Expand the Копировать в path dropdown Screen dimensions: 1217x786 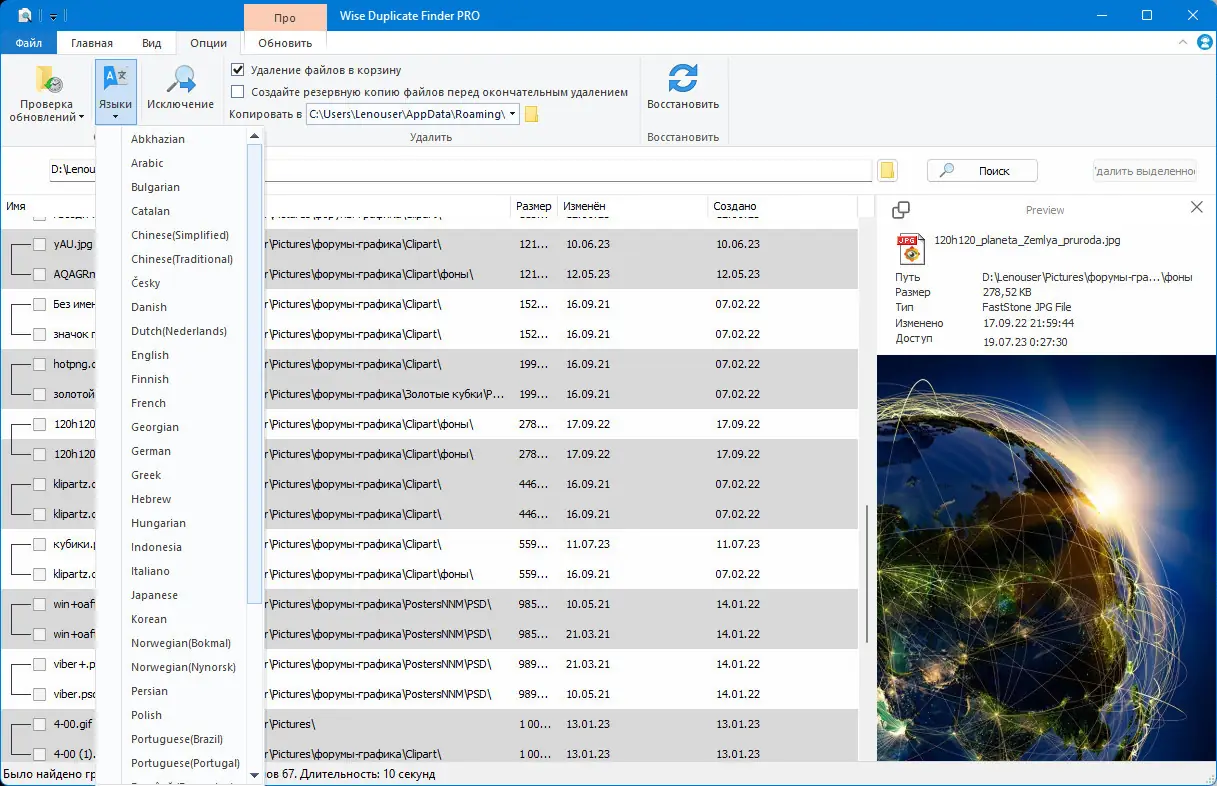click(513, 114)
